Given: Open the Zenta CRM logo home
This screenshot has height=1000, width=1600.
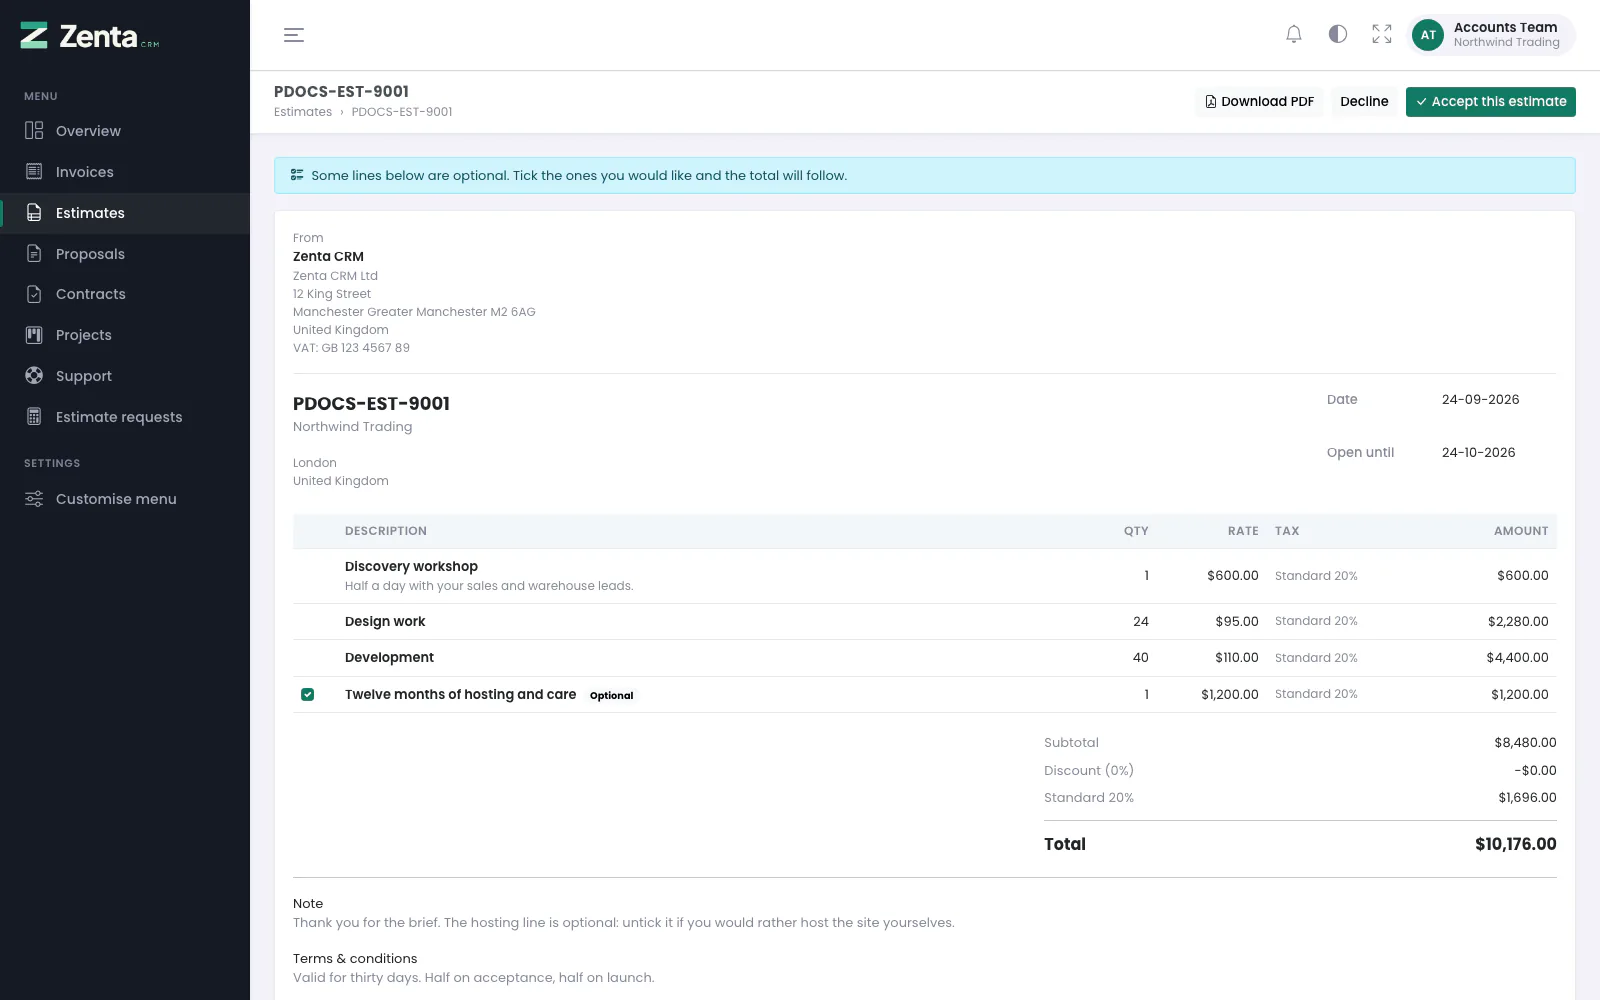Looking at the screenshot, I should (x=90, y=36).
